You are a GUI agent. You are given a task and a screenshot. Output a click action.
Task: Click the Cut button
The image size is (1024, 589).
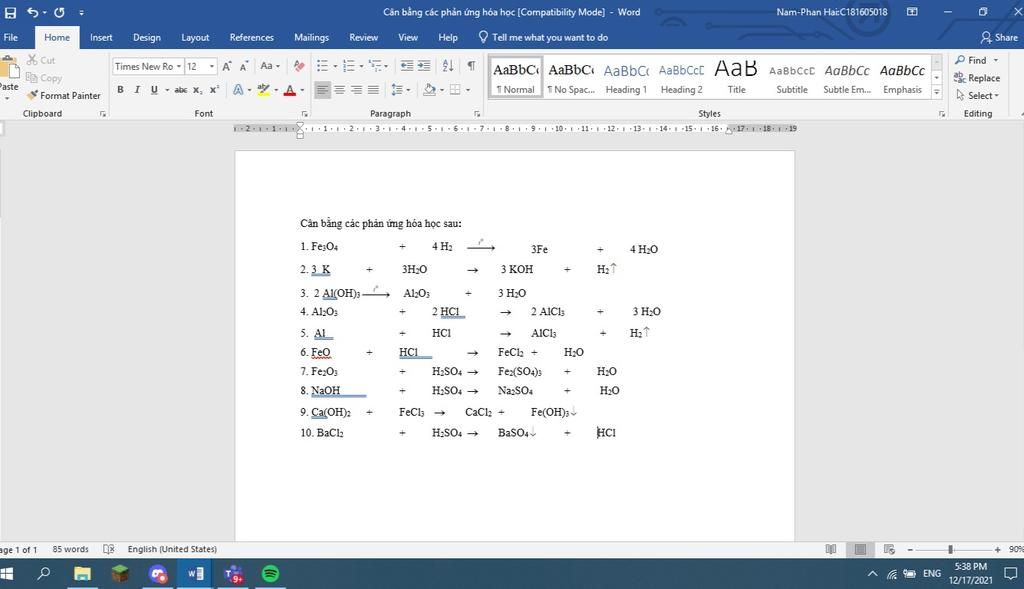click(x=41, y=60)
